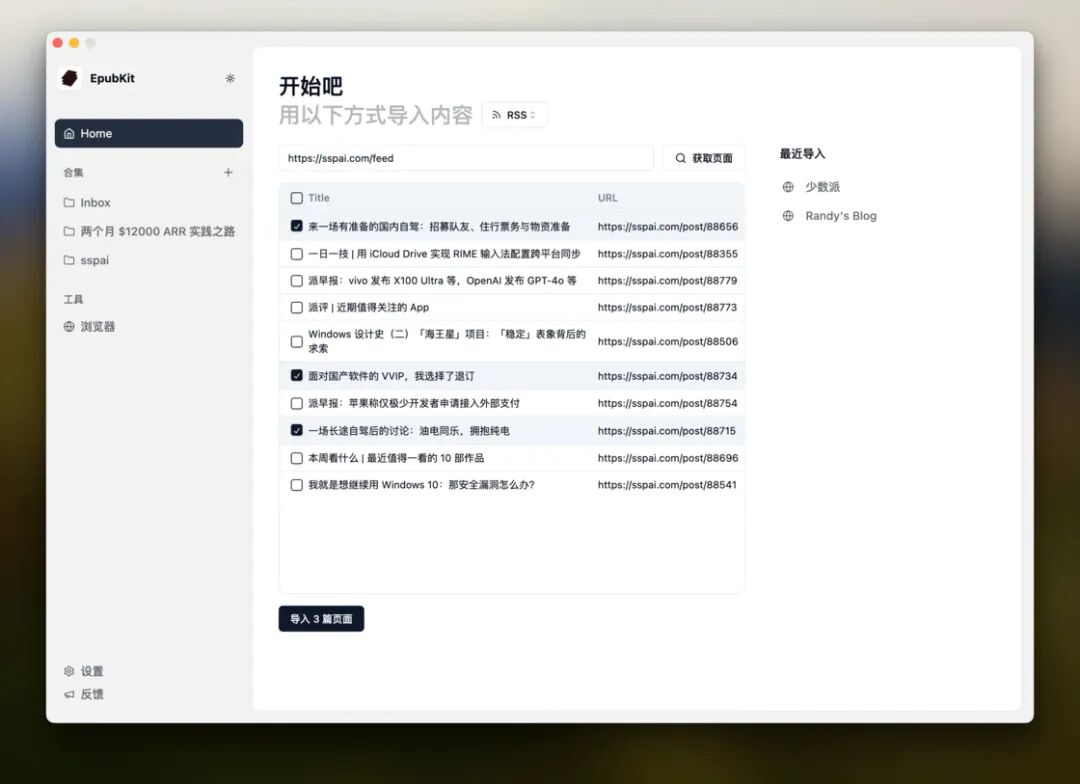The height and width of the screenshot is (784, 1080).
Task: Click the 获取页面 fetch button
Action: click(x=703, y=158)
